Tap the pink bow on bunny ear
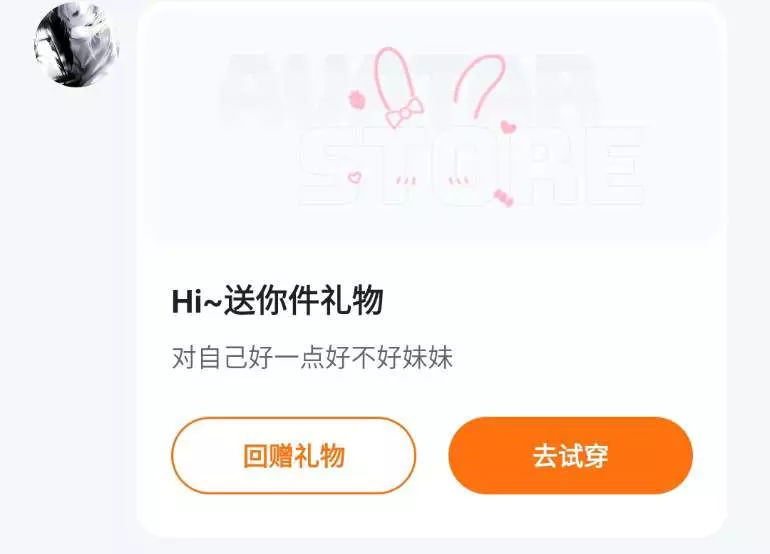 (x=404, y=112)
